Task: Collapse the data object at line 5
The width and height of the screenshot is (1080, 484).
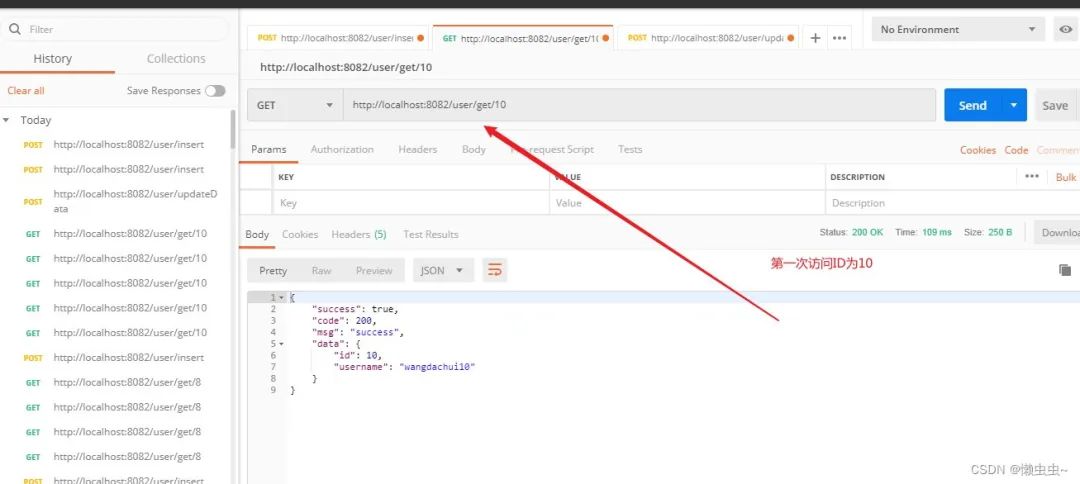Action: [x=281, y=344]
